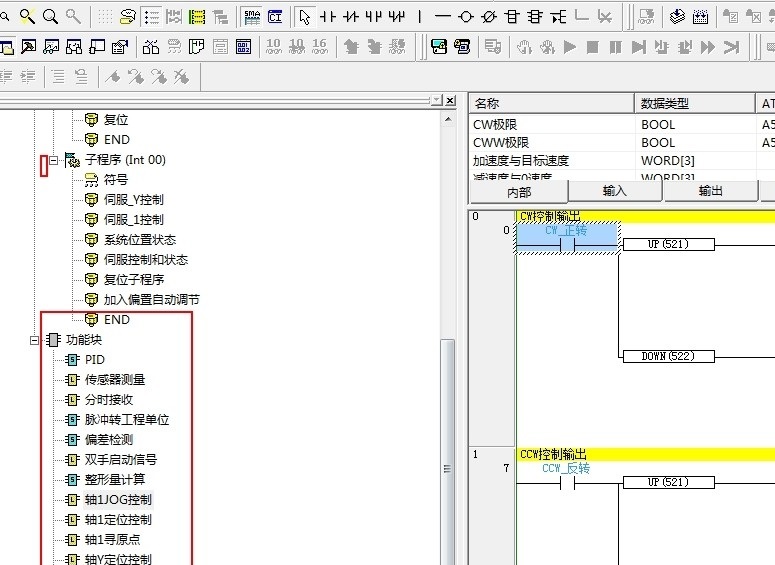
Task: Insert a new open contact OR
Action: [x=374, y=17]
